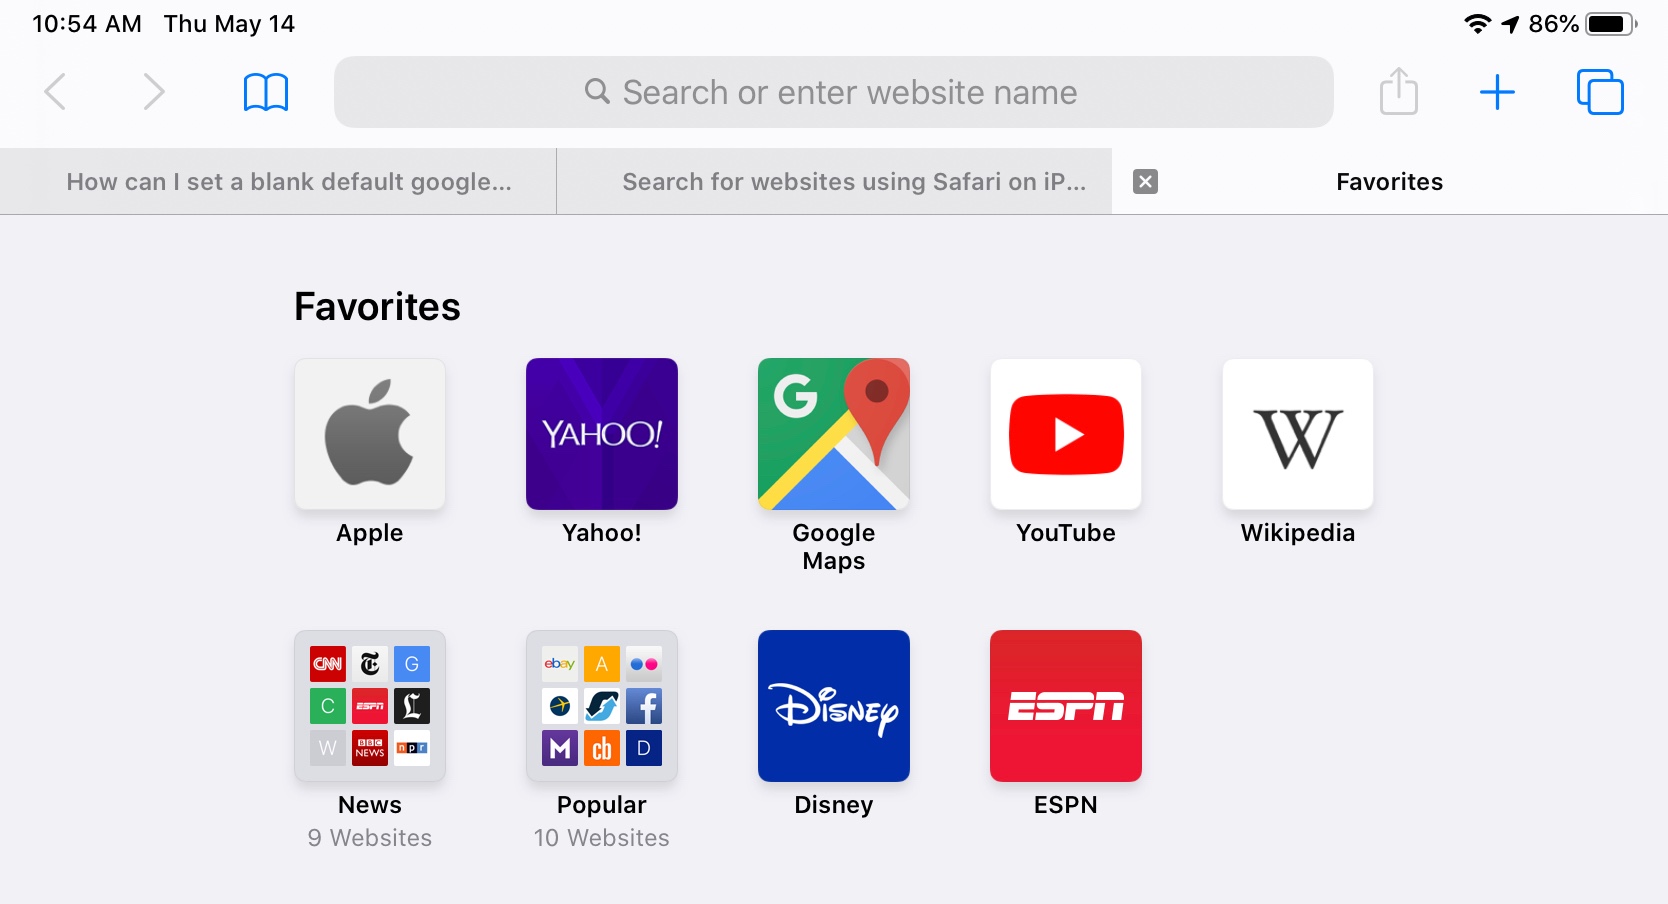Tap the 86% battery percentage text
Screen dimensions: 1668x904
[x=1554, y=24]
